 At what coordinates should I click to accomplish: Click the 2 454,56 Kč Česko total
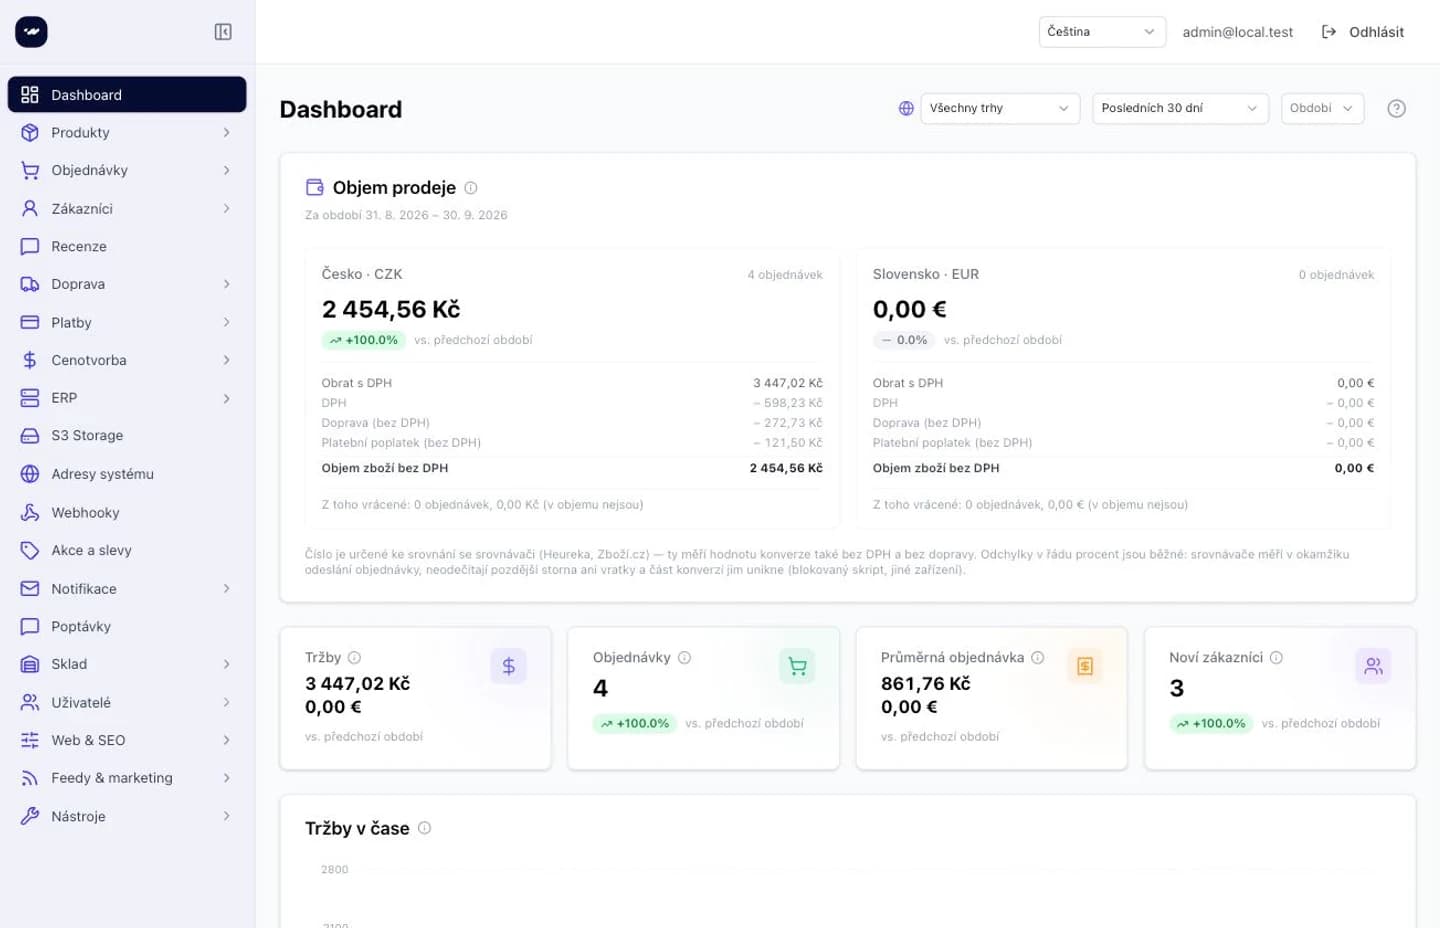pyautogui.click(x=391, y=309)
